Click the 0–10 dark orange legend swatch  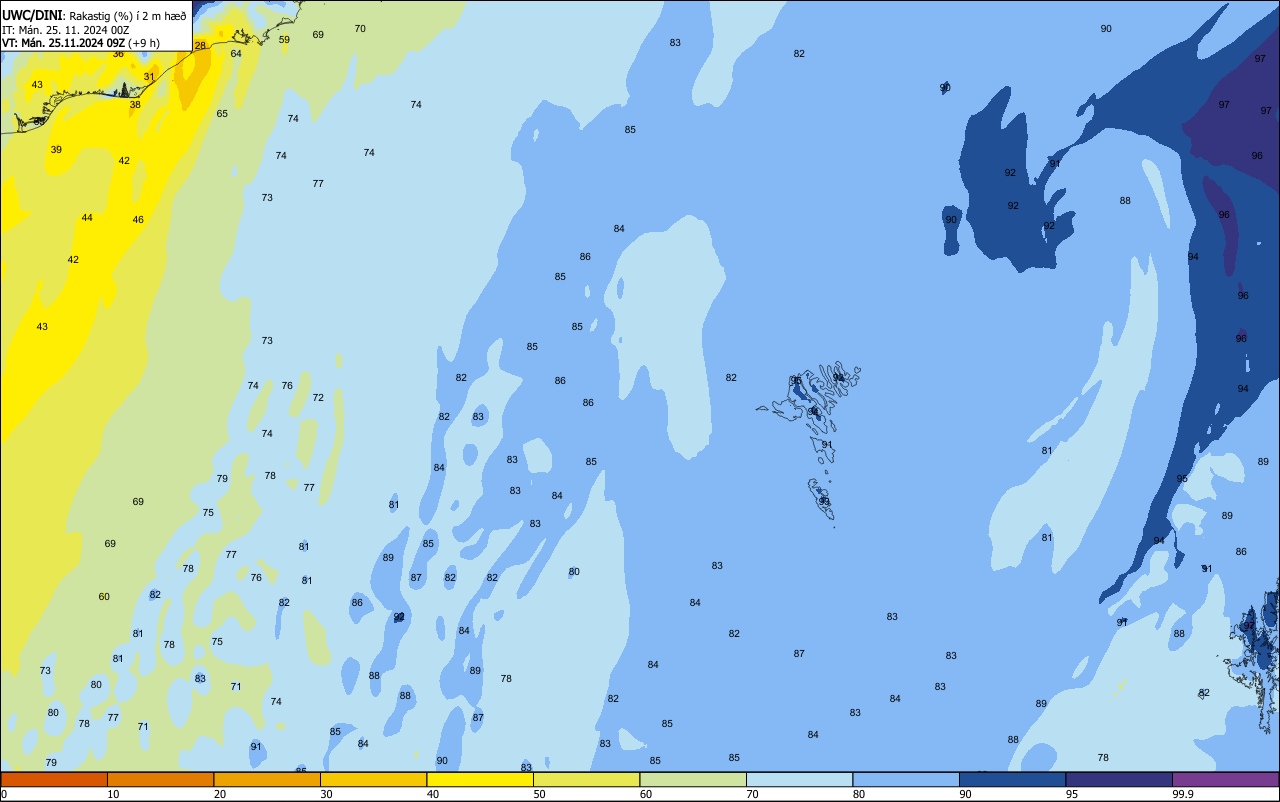tap(54, 779)
